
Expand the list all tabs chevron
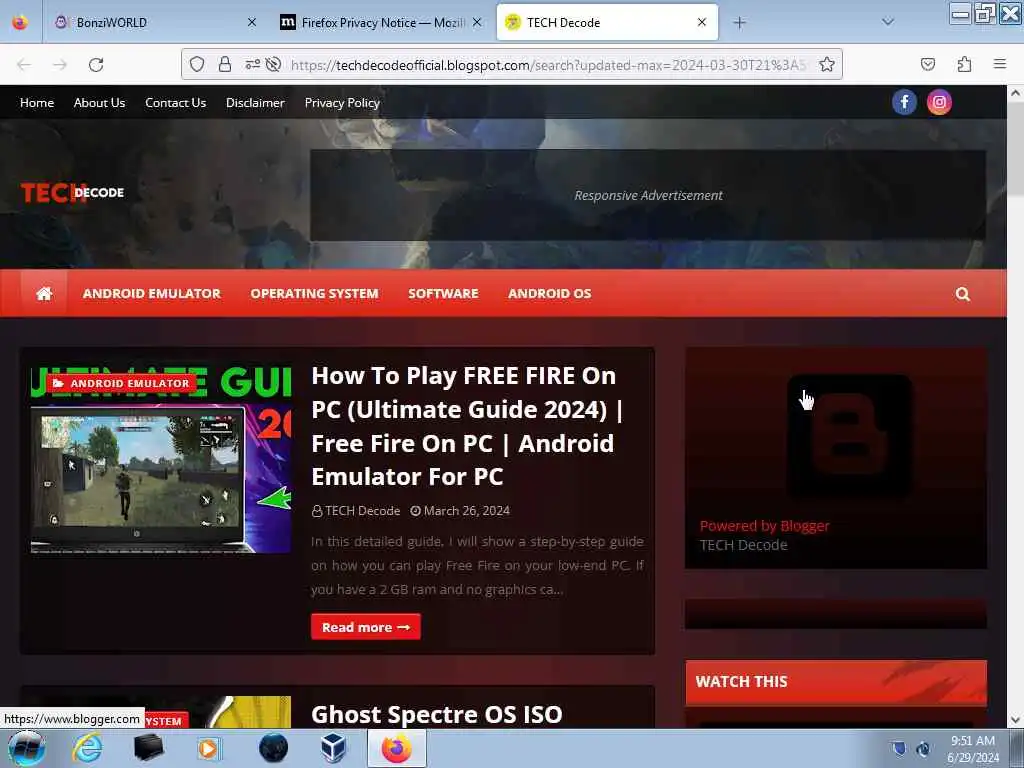pyautogui.click(x=888, y=22)
